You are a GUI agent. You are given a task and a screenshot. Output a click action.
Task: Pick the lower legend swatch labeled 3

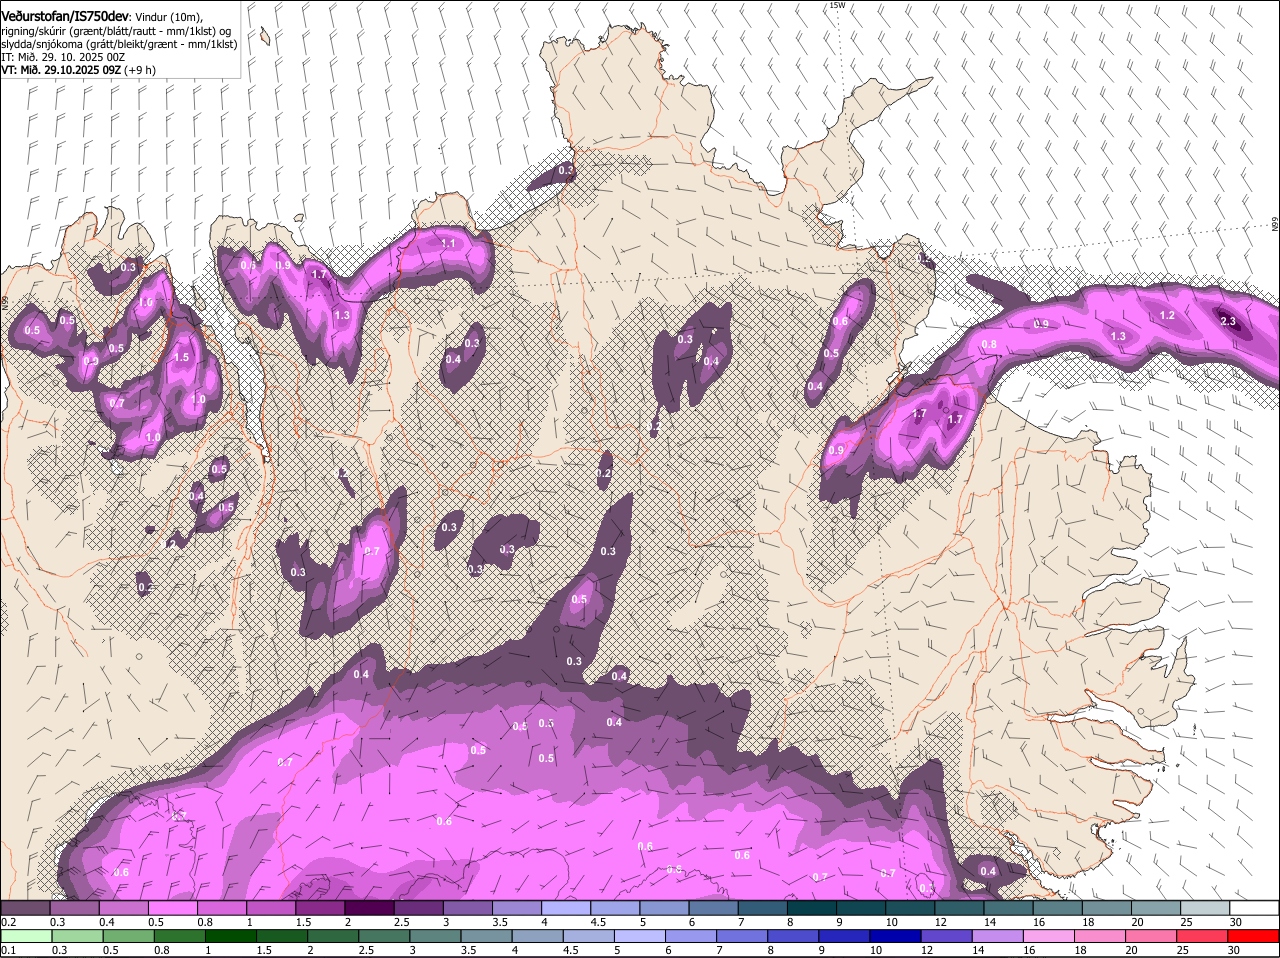434,936
